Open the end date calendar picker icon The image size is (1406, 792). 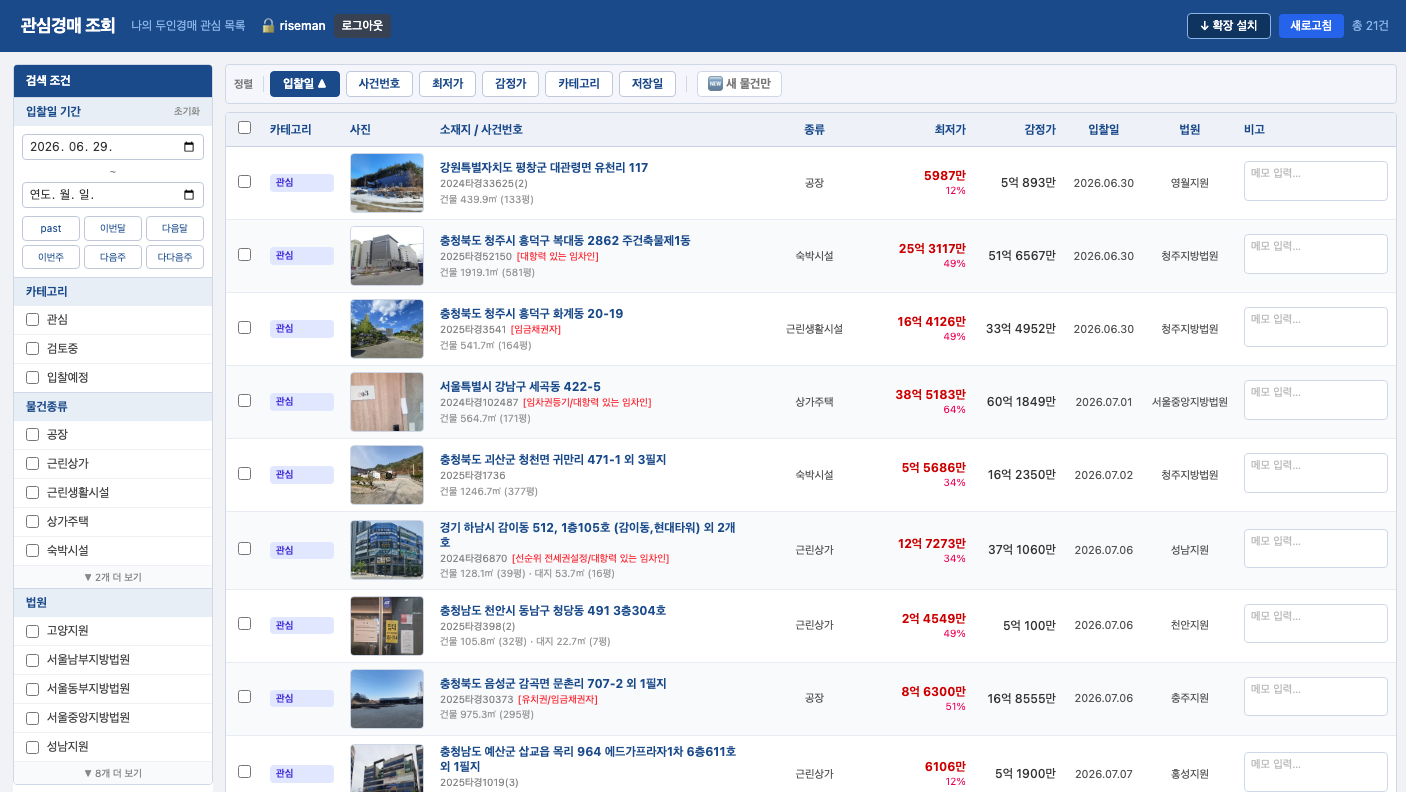click(189, 195)
